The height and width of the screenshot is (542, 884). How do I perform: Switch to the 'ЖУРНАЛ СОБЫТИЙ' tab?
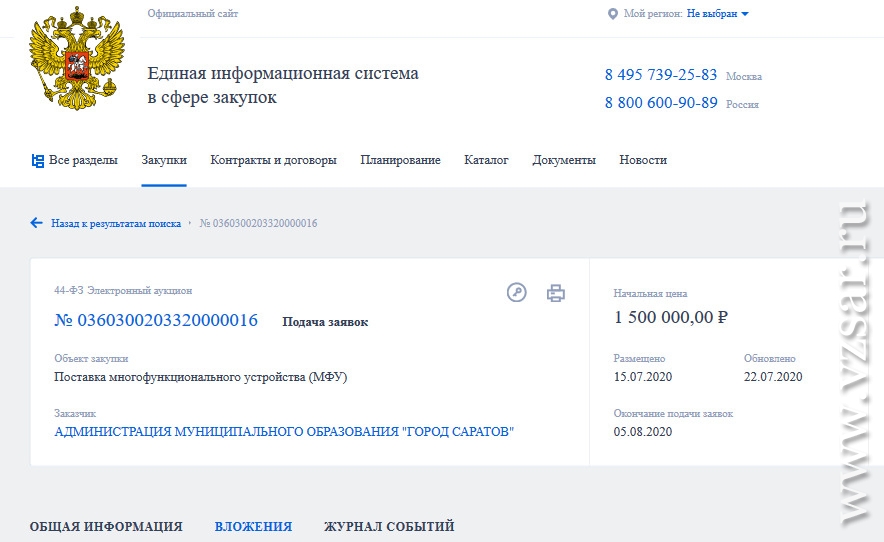pyautogui.click(x=389, y=527)
